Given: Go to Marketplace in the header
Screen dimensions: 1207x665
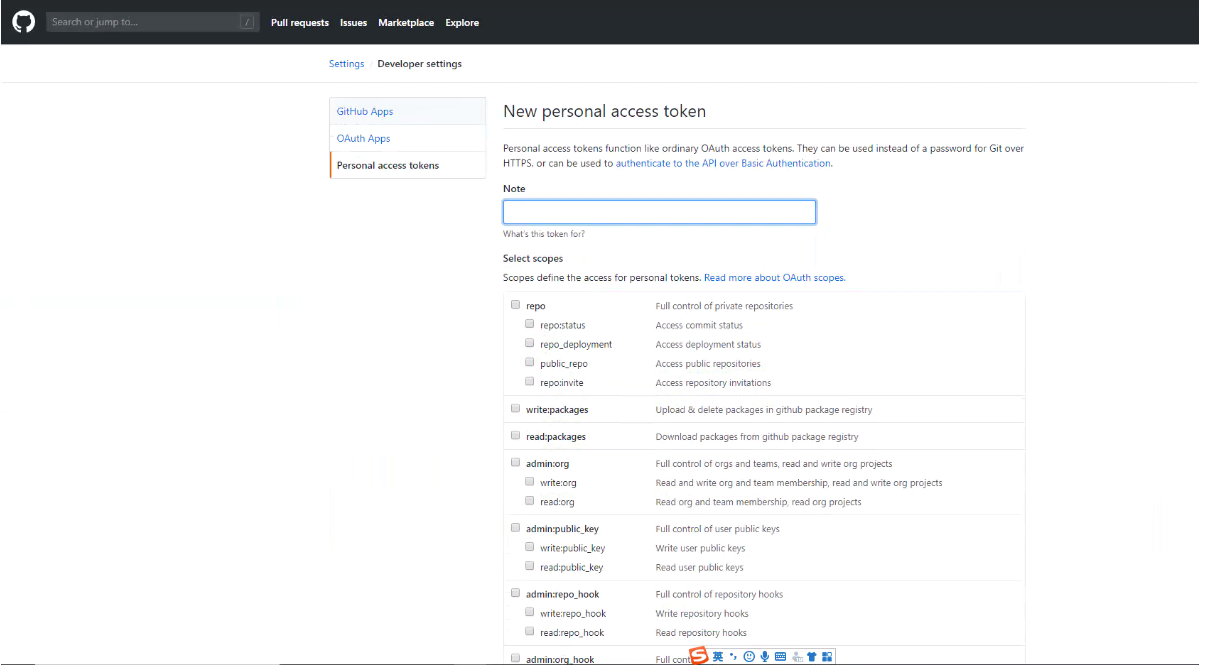Looking at the screenshot, I should [x=406, y=22].
